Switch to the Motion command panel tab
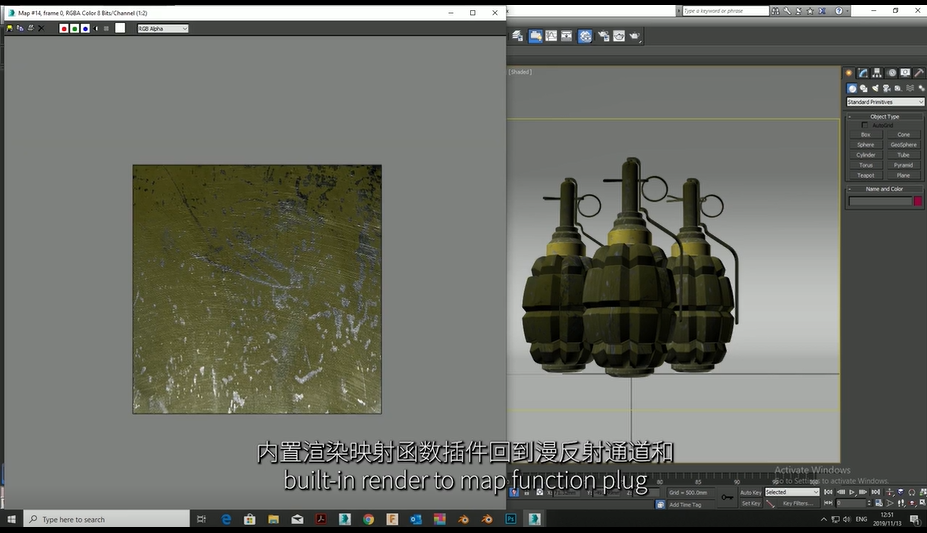 point(892,73)
